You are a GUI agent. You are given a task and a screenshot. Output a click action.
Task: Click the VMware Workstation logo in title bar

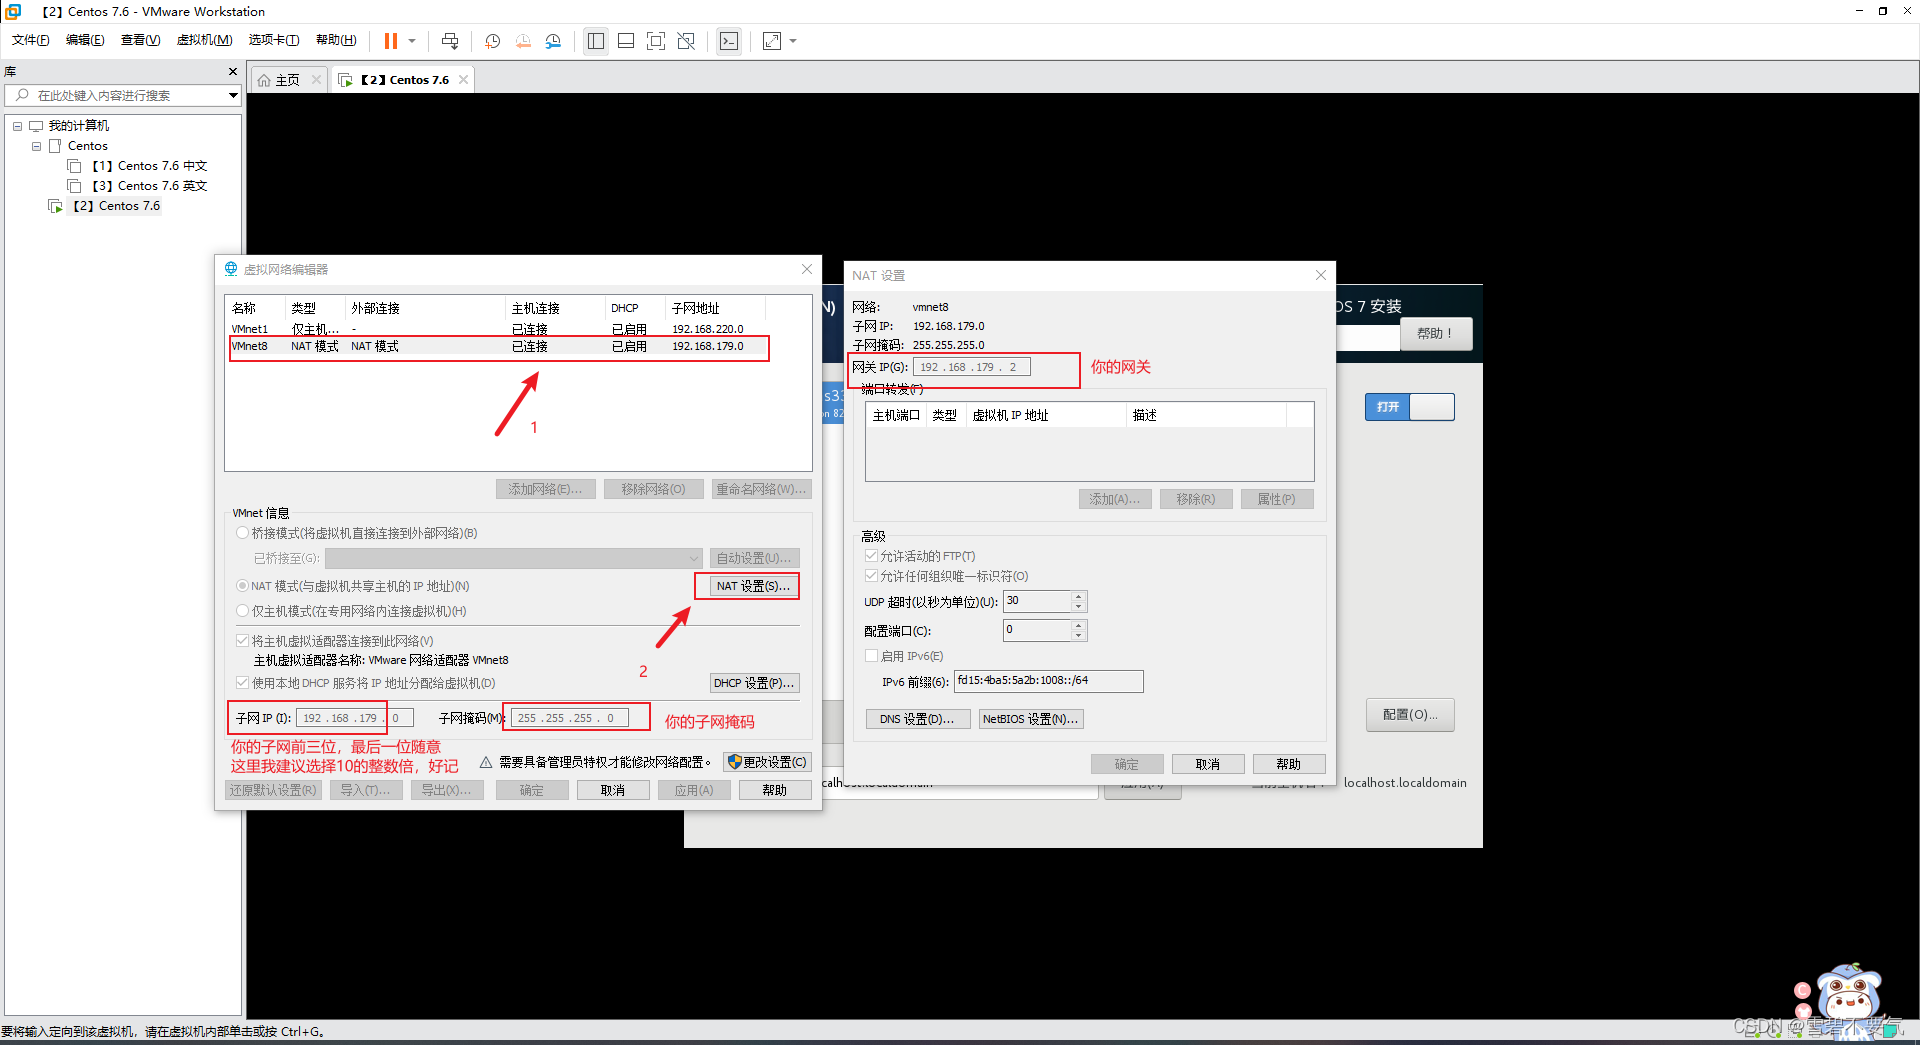[13, 11]
